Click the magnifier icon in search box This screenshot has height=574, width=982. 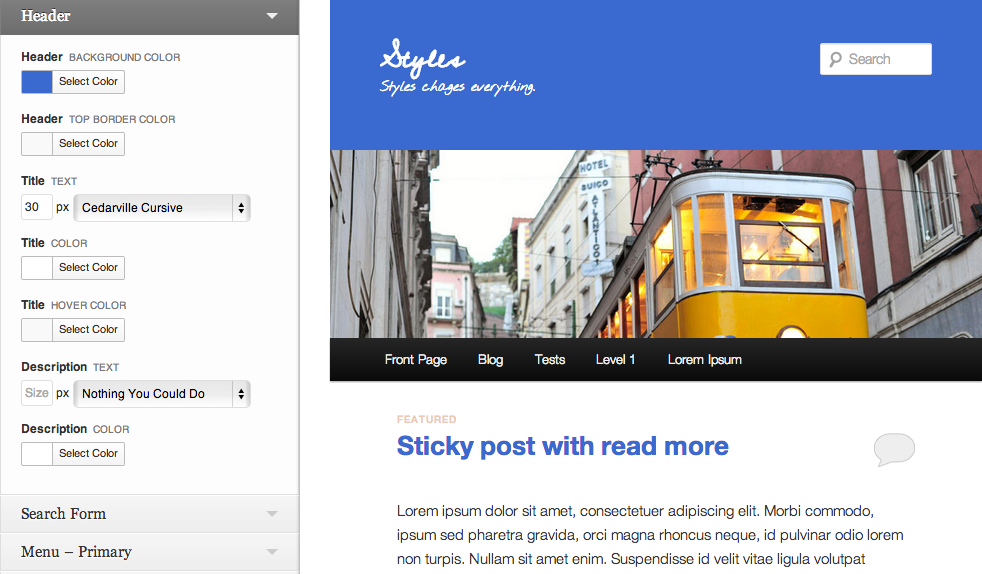click(836, 59)
